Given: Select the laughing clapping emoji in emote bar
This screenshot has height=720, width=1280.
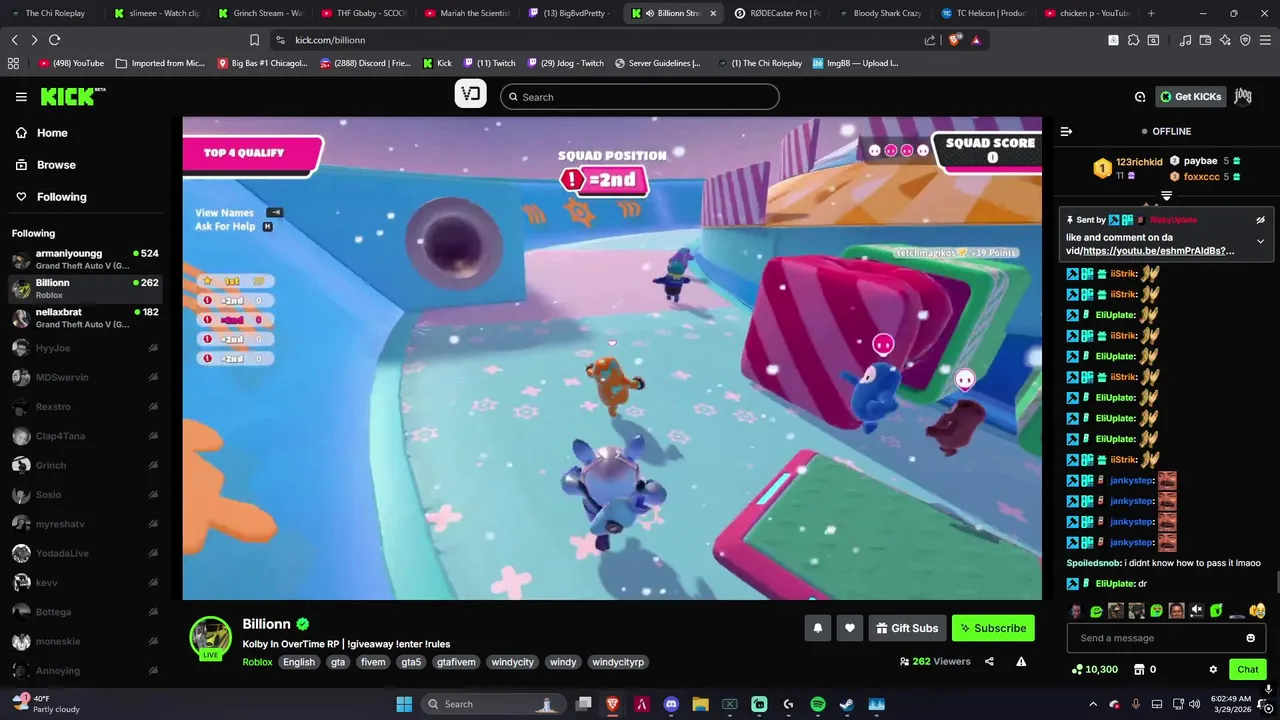Looking at the screenshot, I should (x=1257, y=610).
